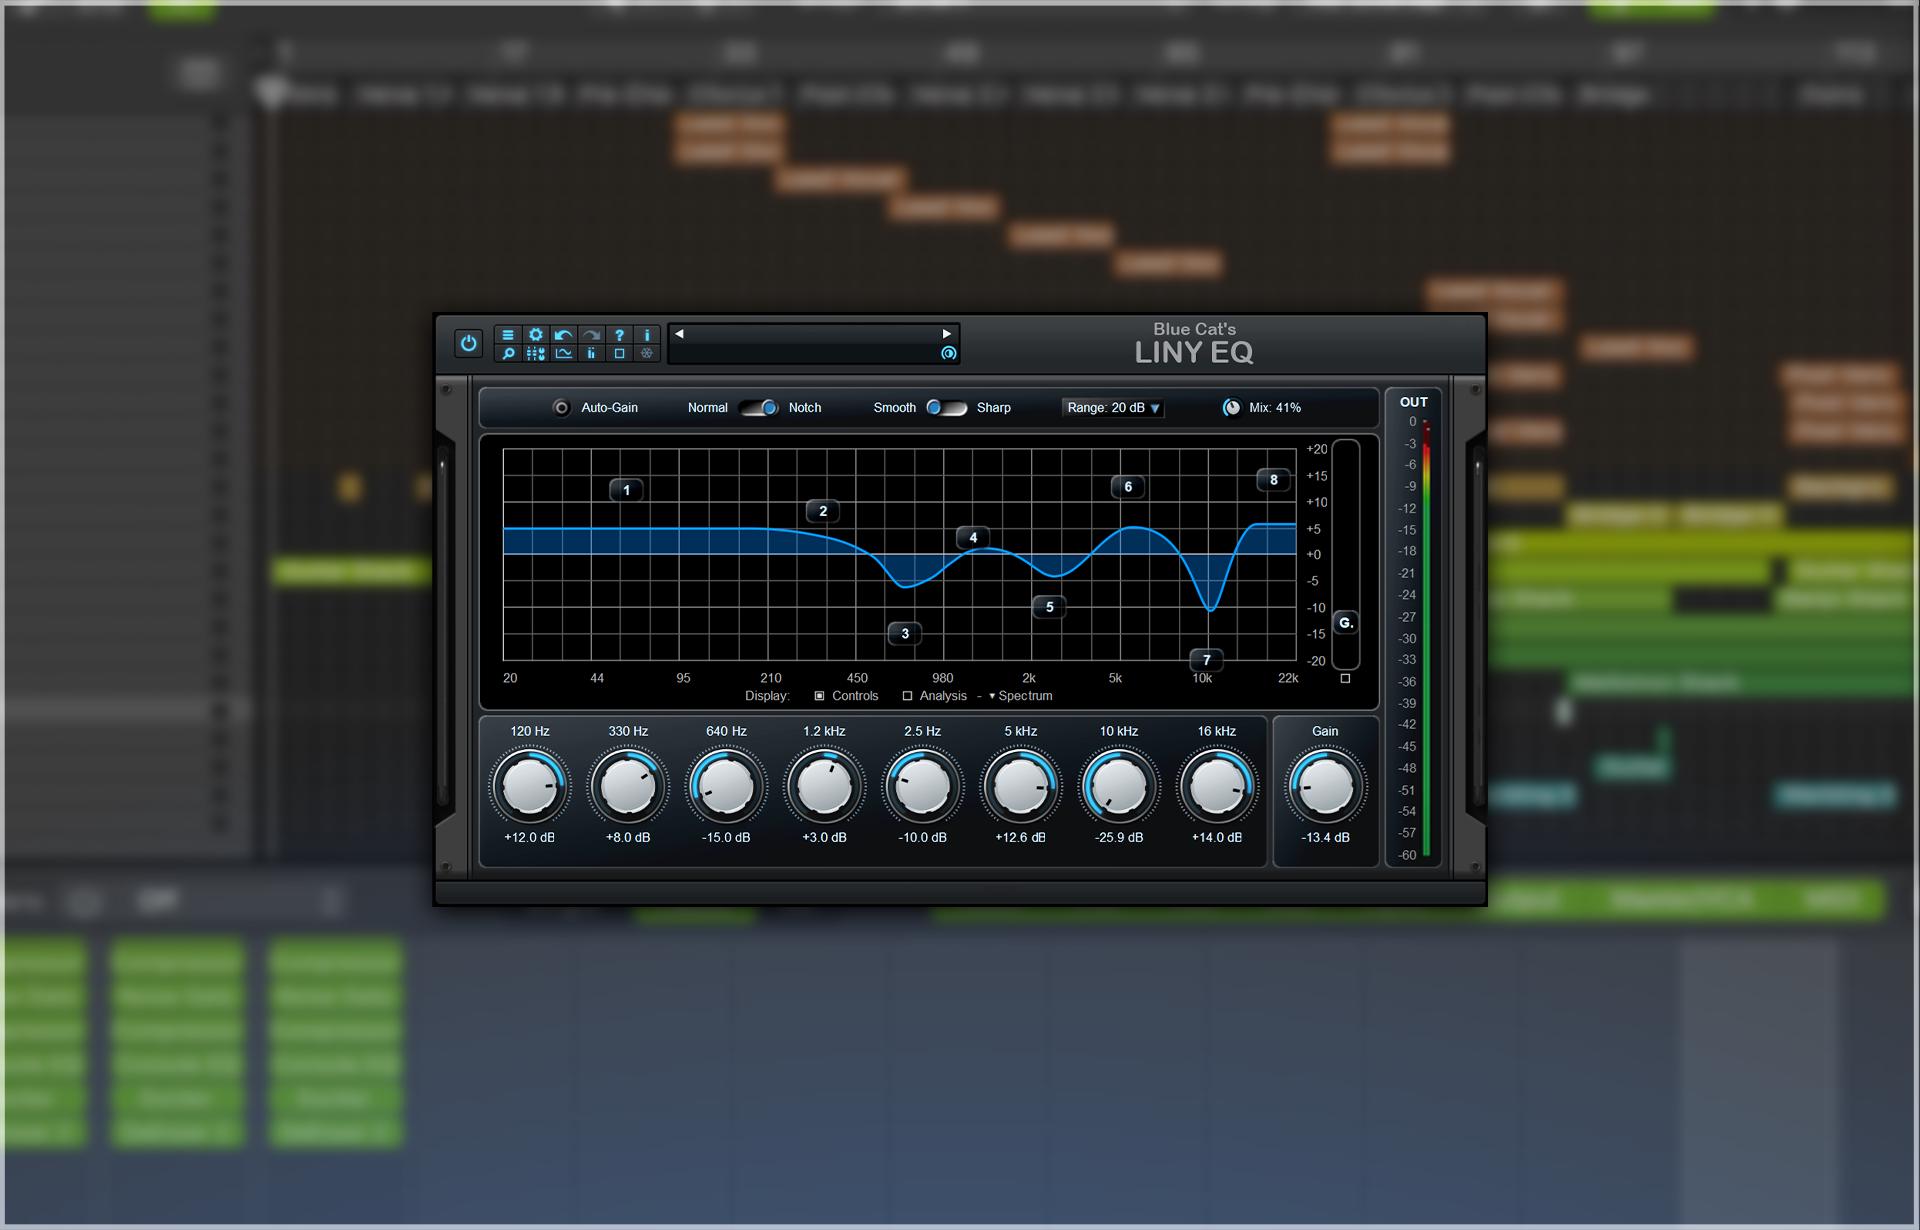Click the -13.4 dB gain value
The height and width of the screenshot is (1230, 1920).
(1325, 837)
